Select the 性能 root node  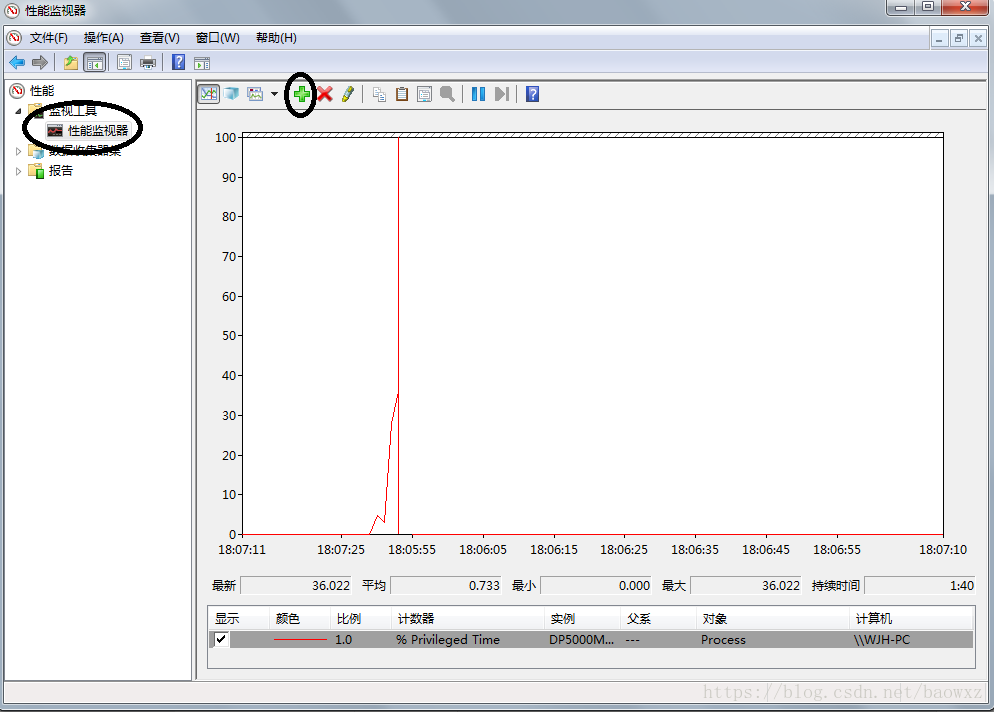42,91
